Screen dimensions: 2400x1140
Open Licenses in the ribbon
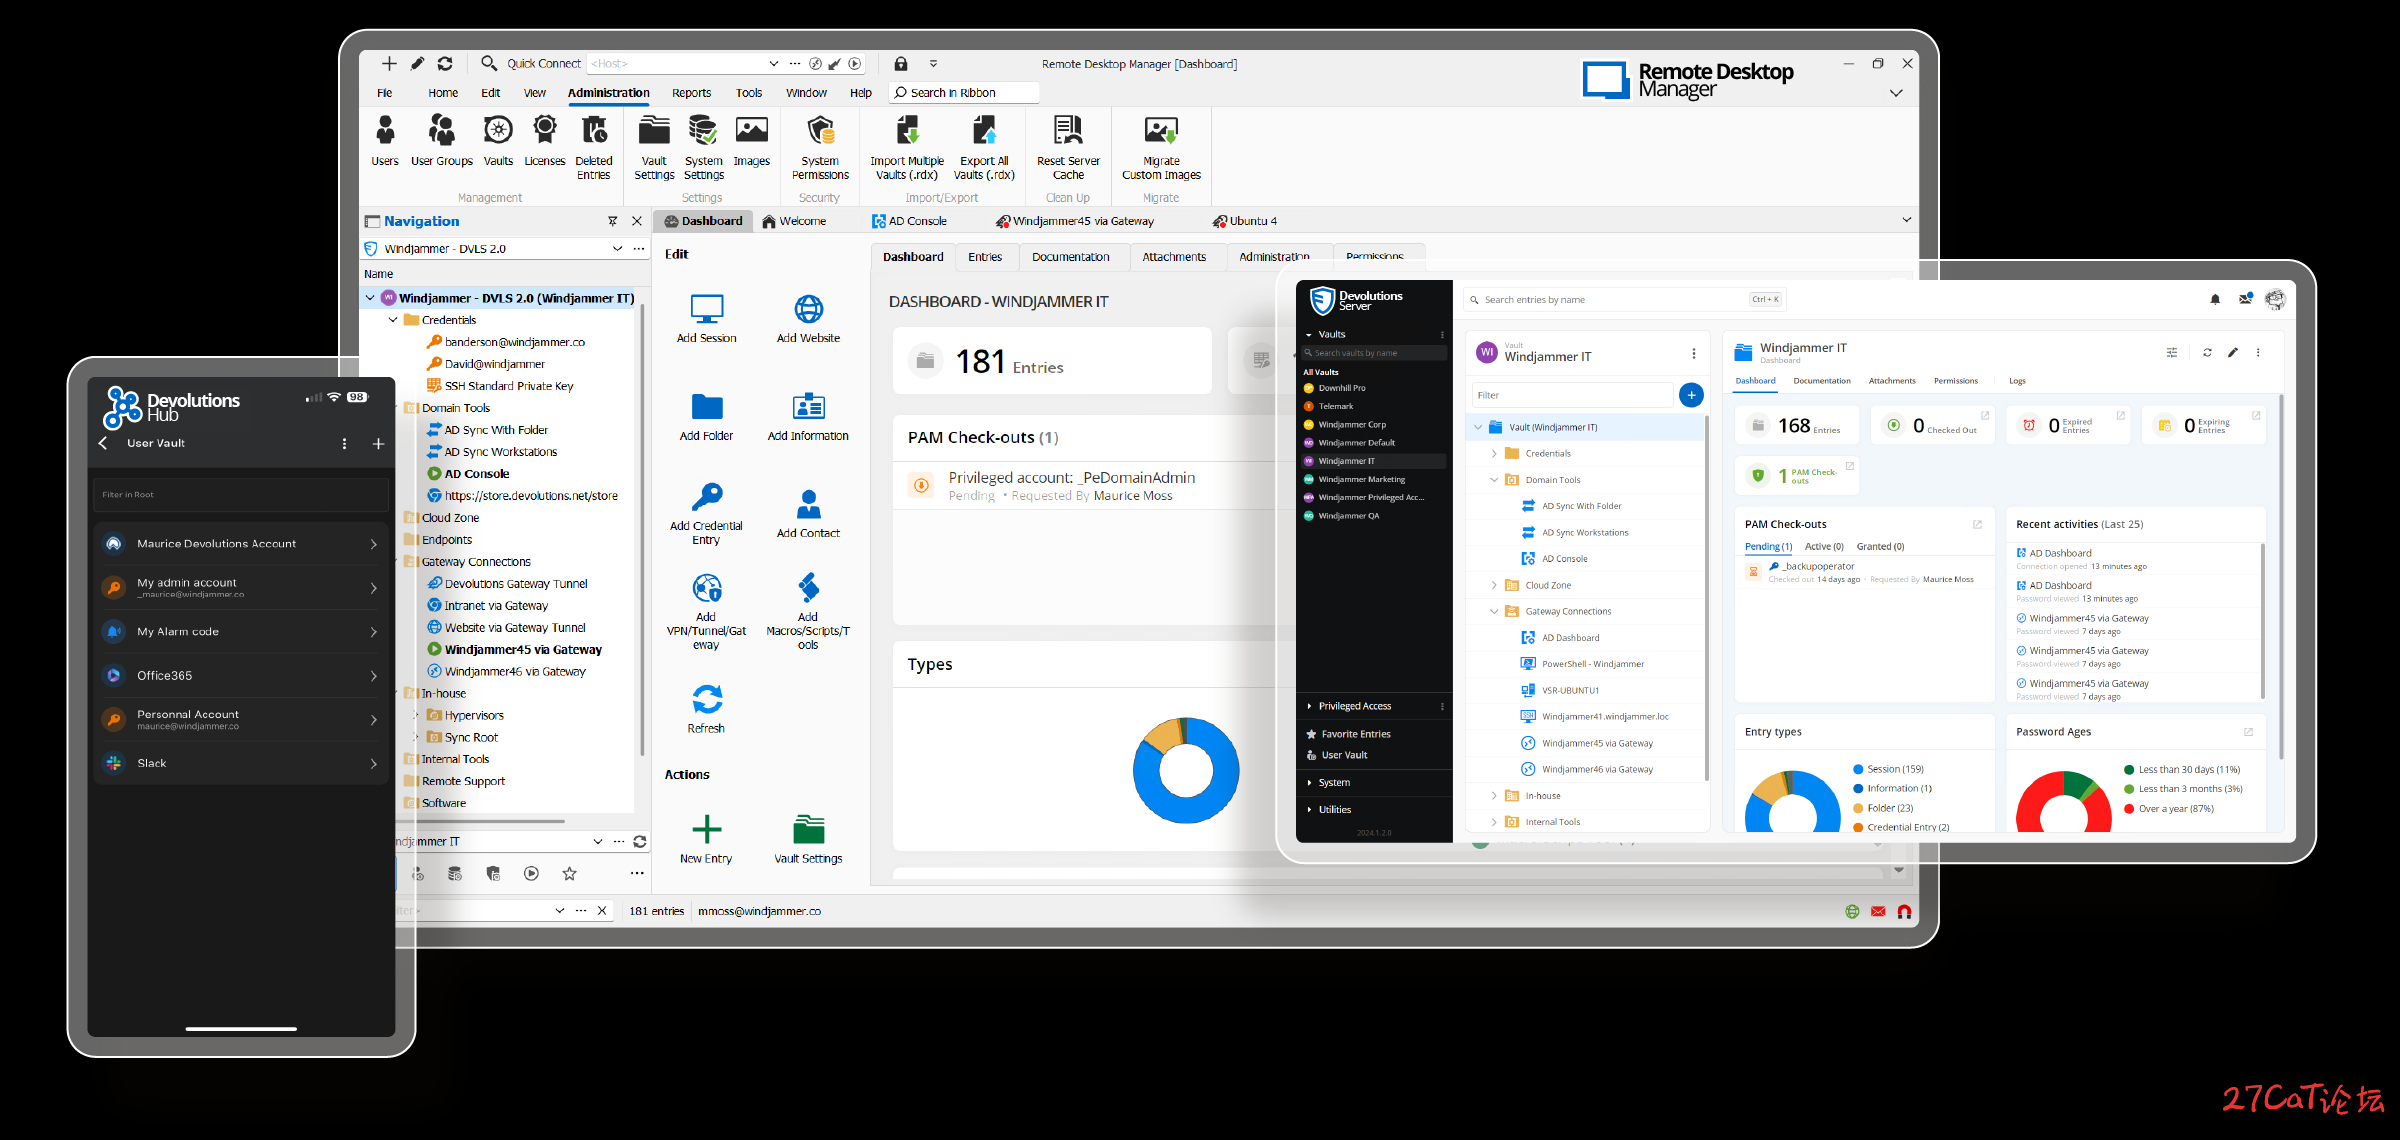[x=544, y=140]
